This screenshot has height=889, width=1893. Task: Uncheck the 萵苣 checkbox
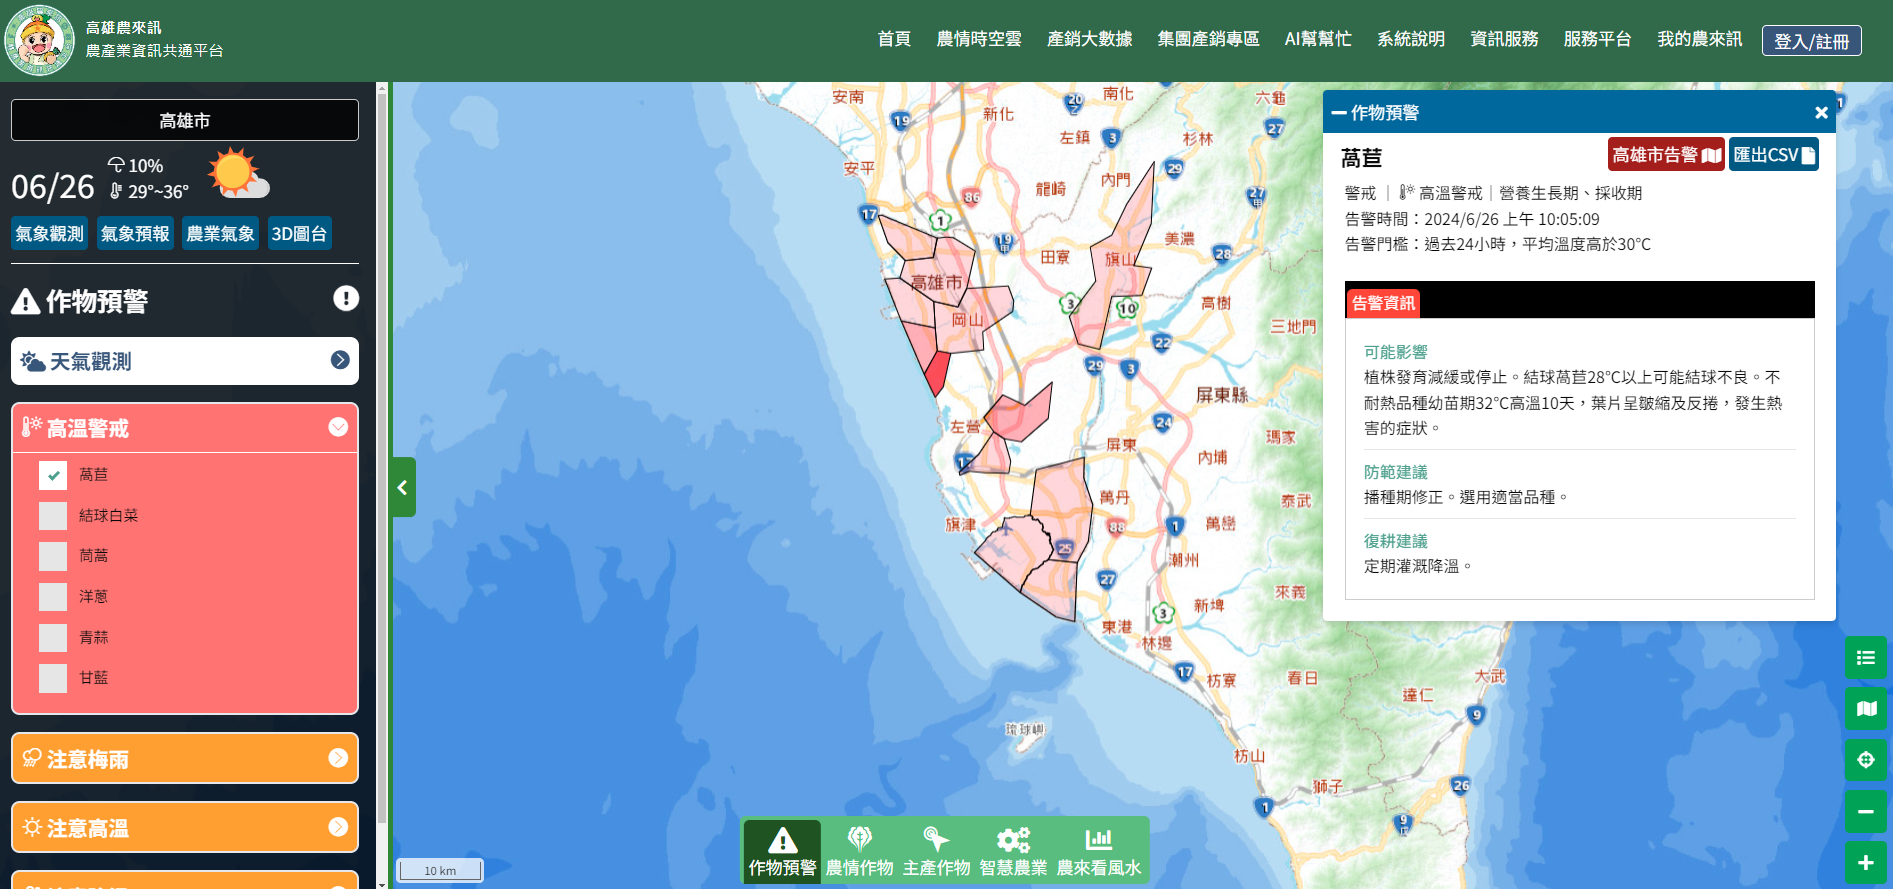tap(53, 475)
